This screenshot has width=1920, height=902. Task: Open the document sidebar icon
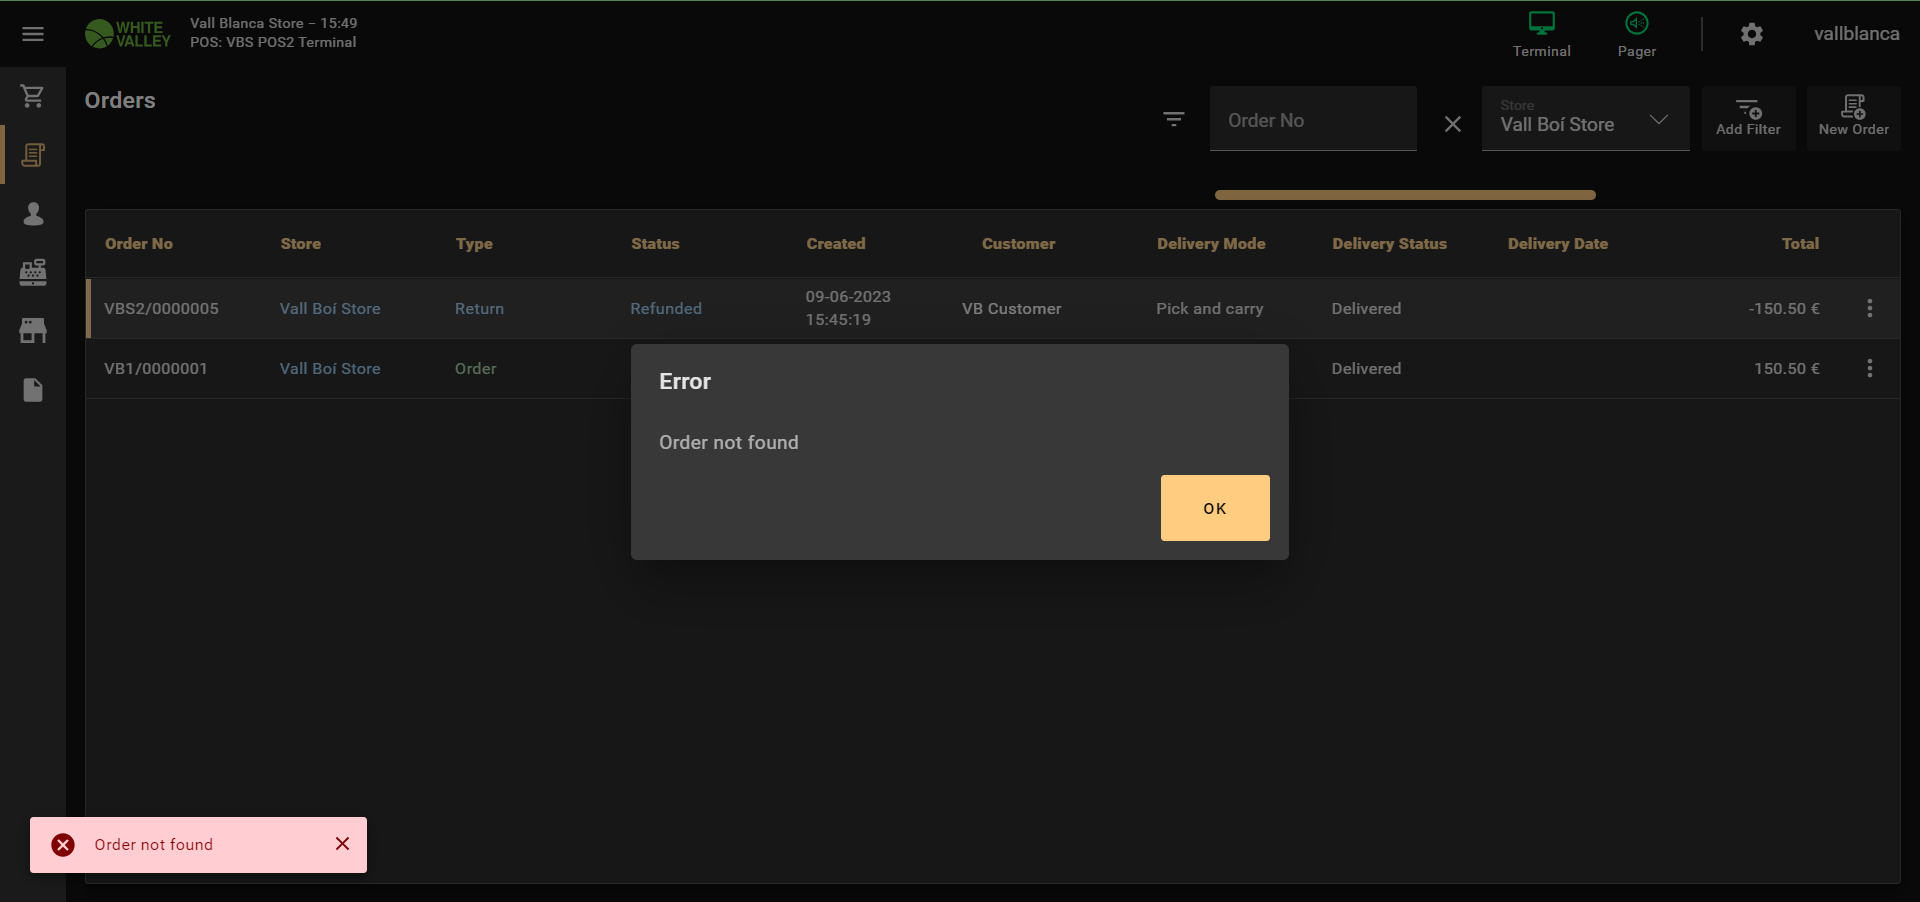coord(33,390)
